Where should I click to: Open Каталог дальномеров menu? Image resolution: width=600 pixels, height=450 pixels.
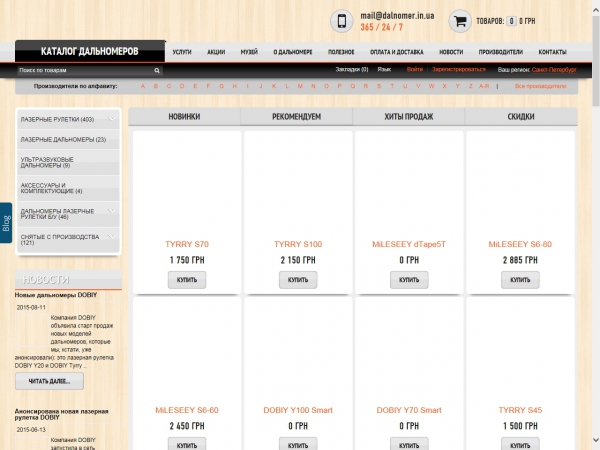pos(90,51)
